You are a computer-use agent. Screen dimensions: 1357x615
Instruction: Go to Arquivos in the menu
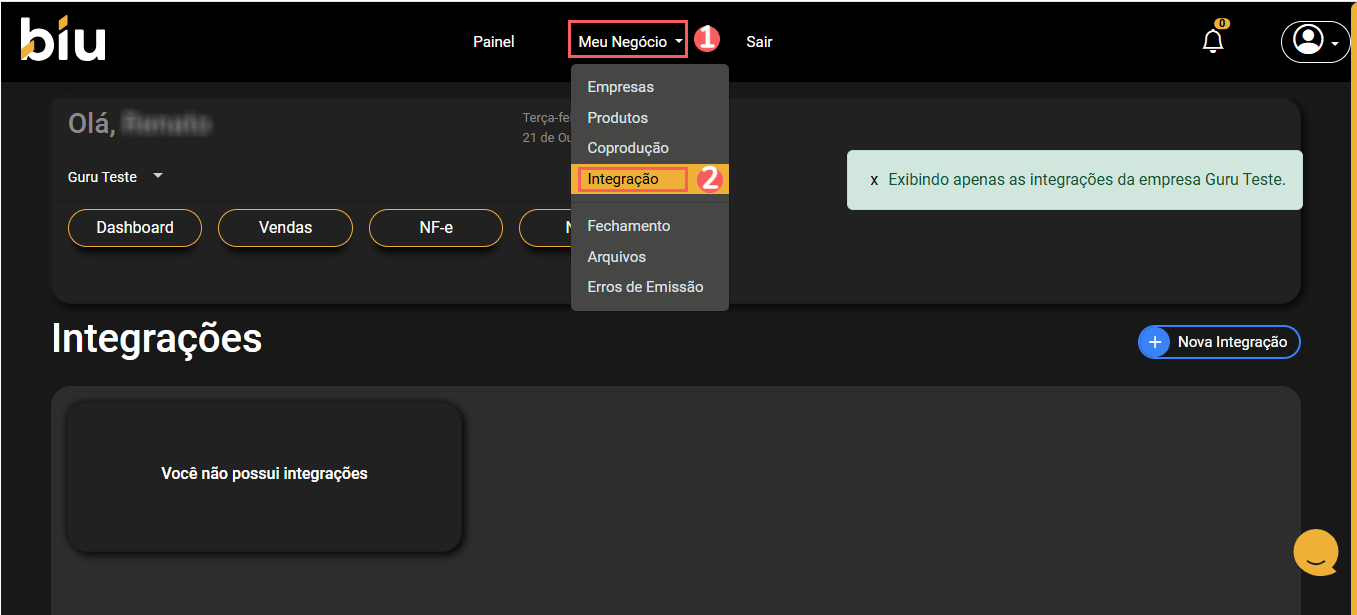coord(616,257)
